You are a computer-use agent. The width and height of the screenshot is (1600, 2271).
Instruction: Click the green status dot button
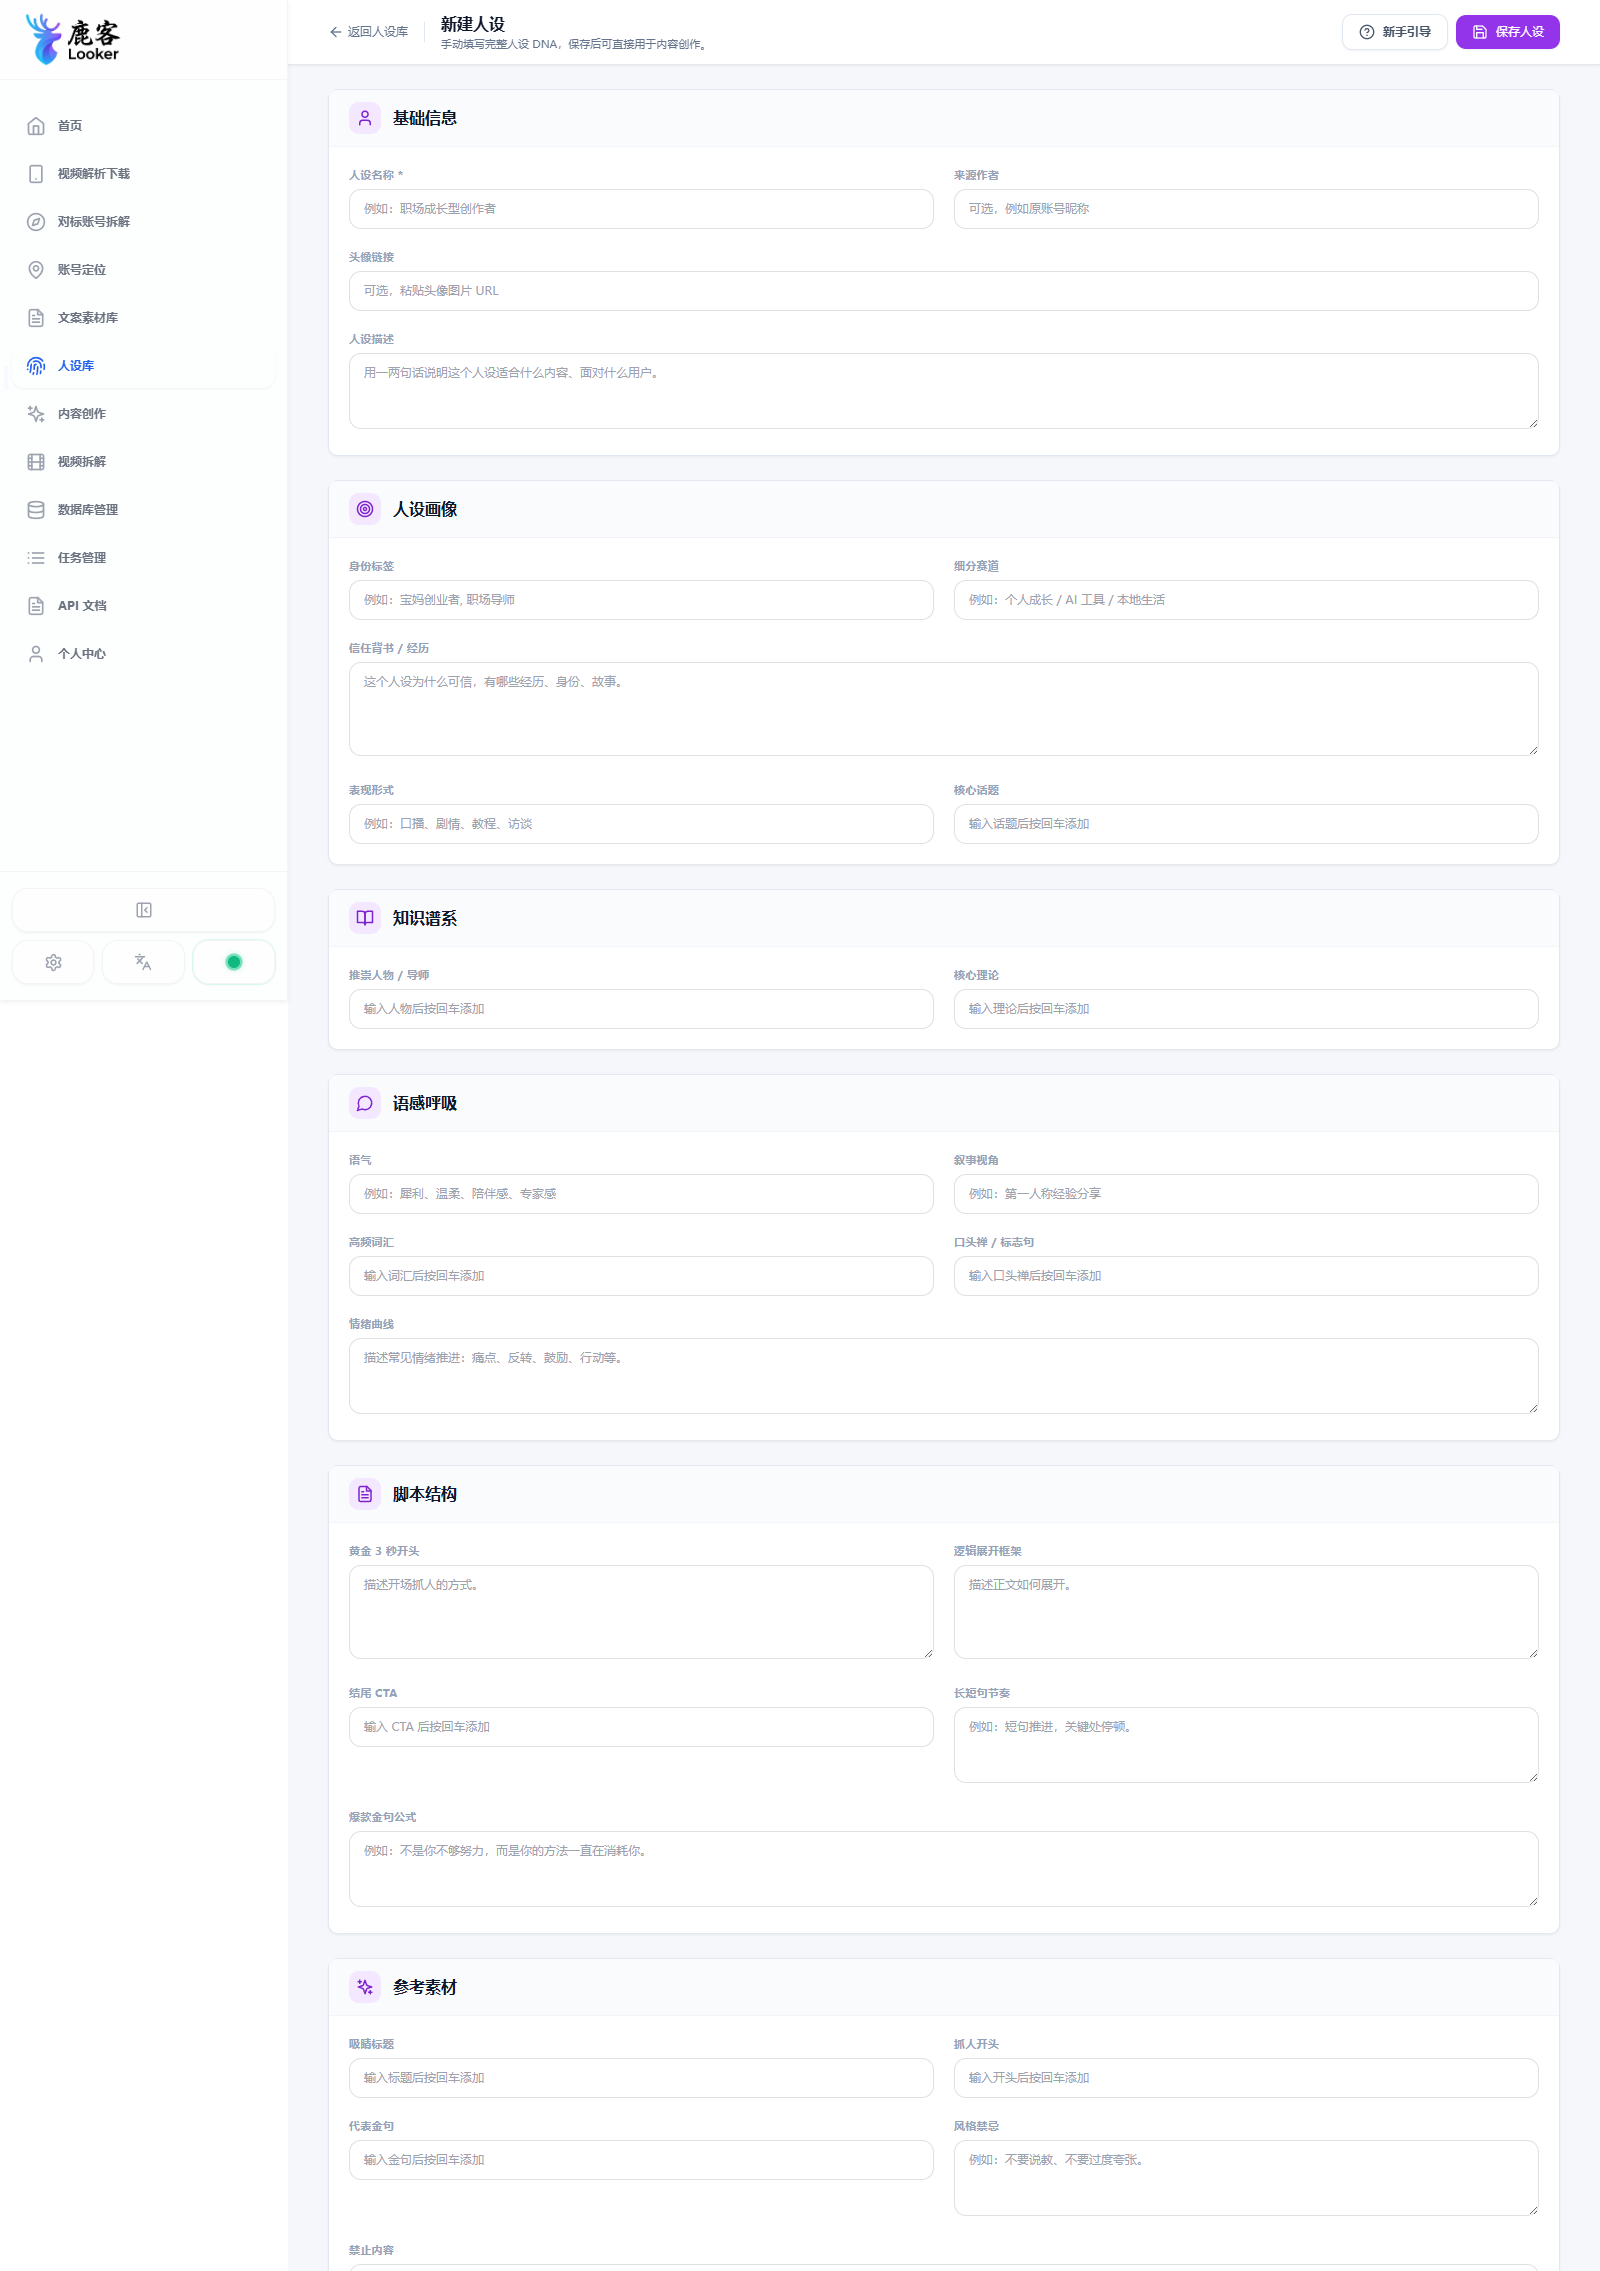point(234,962)
